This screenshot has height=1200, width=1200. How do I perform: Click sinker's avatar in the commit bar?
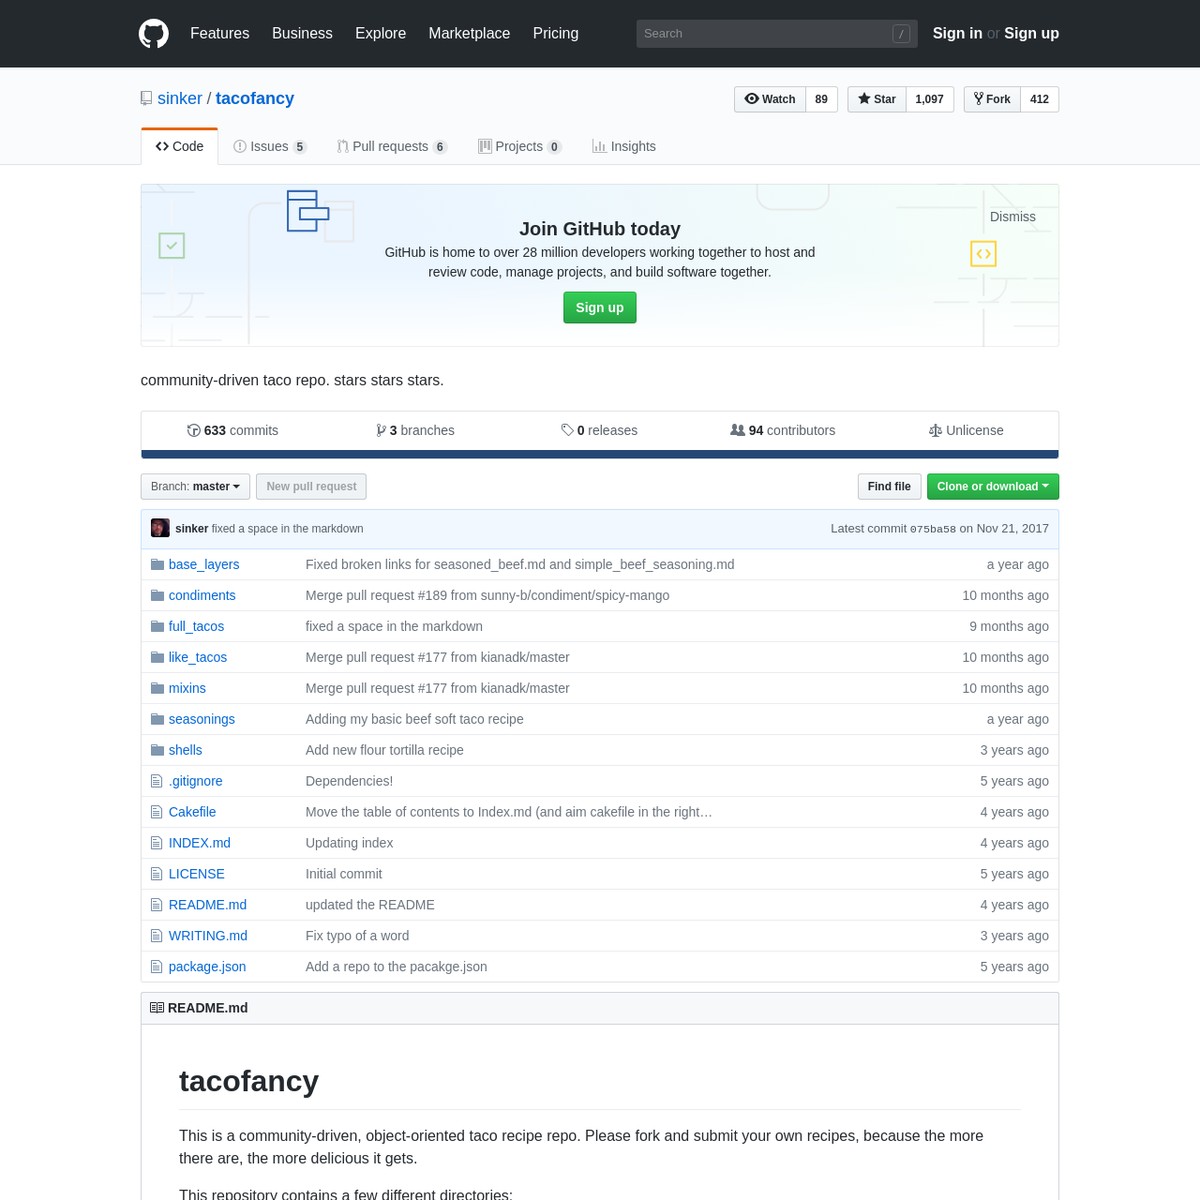coord(160,528)
